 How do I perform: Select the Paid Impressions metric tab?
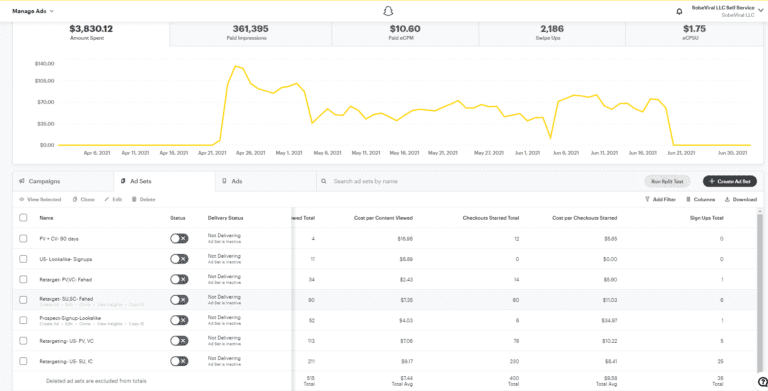[x=250, y=33]
